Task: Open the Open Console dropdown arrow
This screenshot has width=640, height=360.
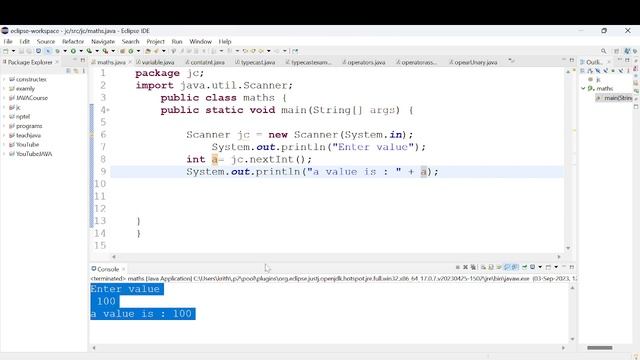Action: coord(556,267)
